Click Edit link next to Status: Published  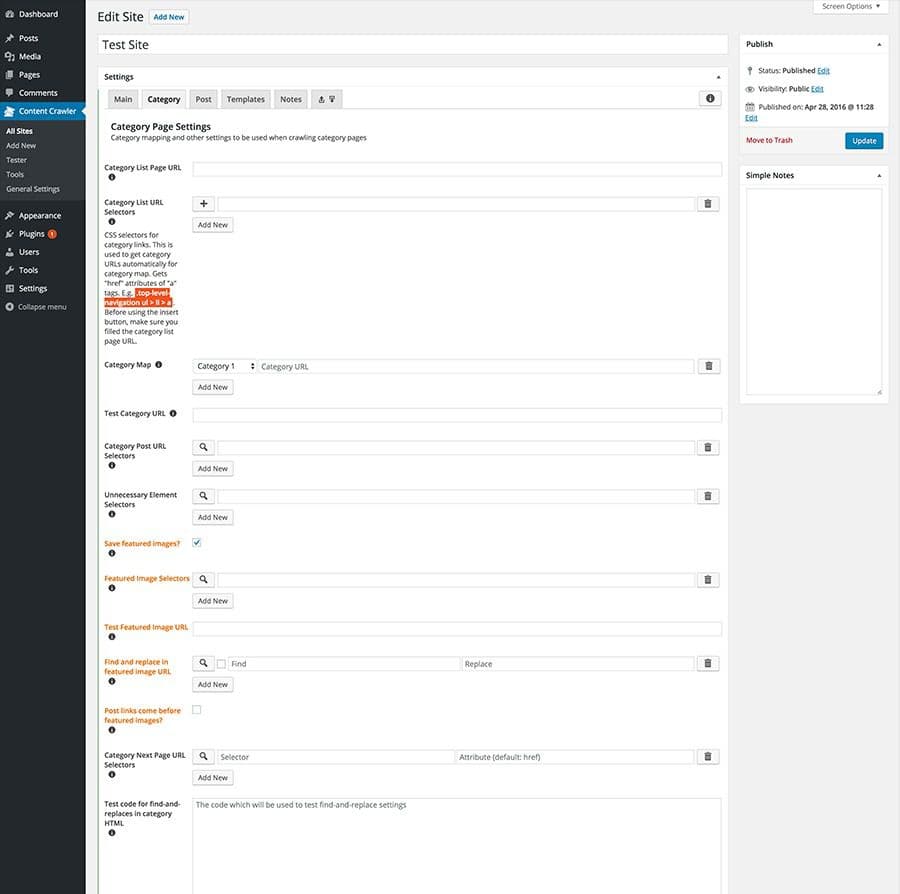[x=823, y=71]
